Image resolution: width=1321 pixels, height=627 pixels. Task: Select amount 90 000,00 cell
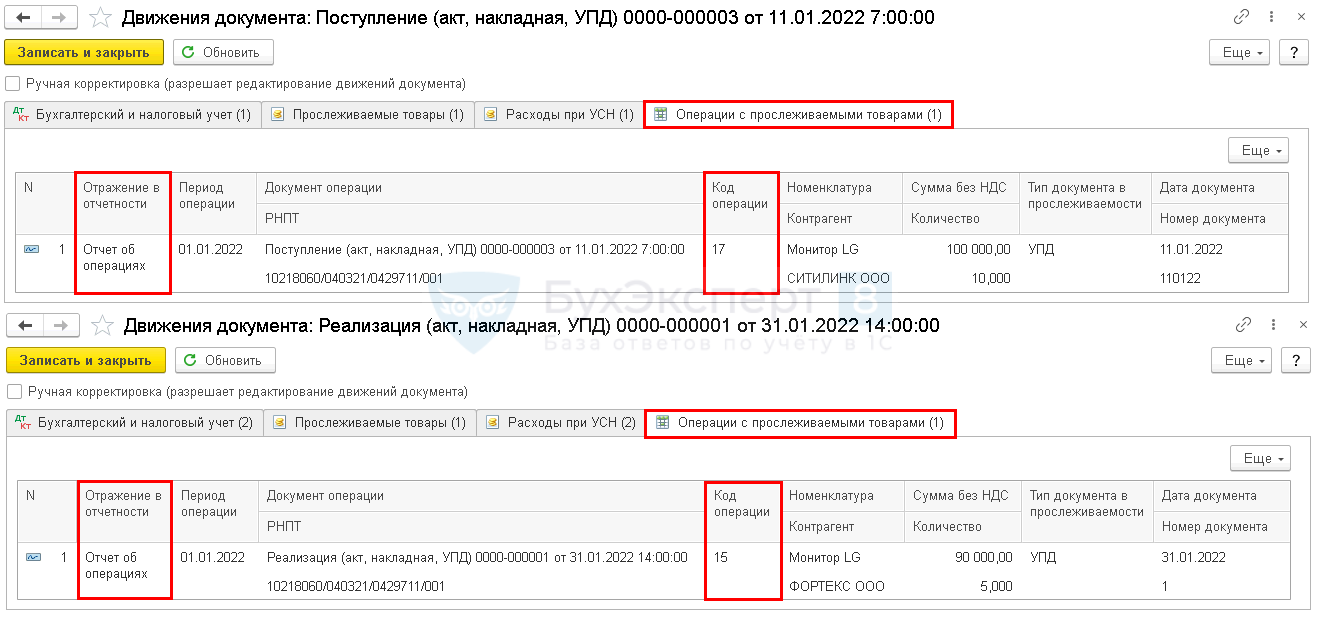pyautogui.click(x=963, y=558)
